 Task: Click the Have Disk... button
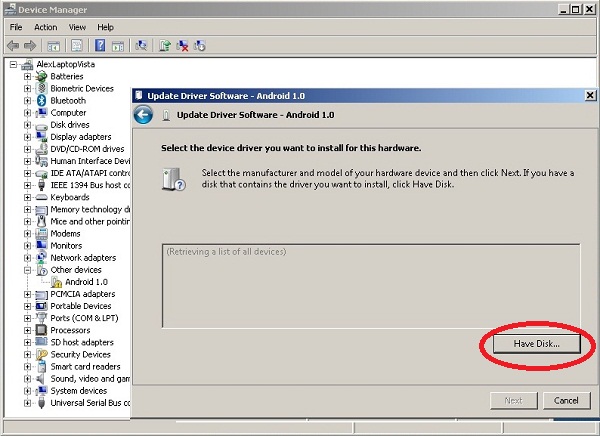coord(536,344)
